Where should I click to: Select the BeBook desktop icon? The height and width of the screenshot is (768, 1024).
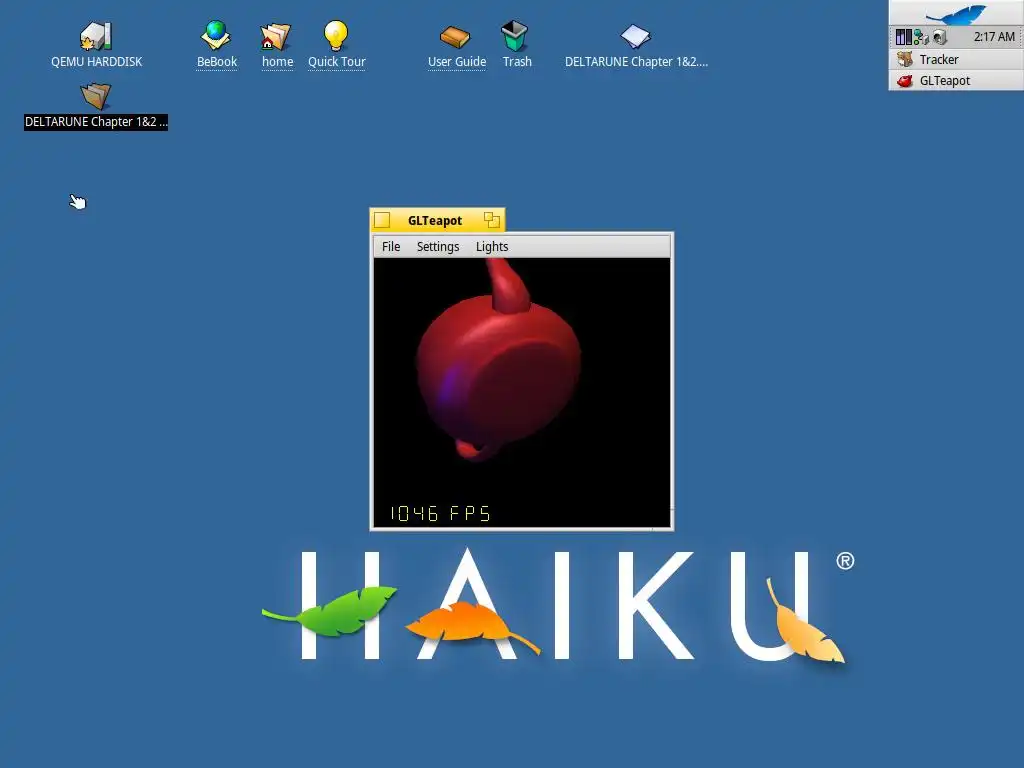tap(216, 35)
